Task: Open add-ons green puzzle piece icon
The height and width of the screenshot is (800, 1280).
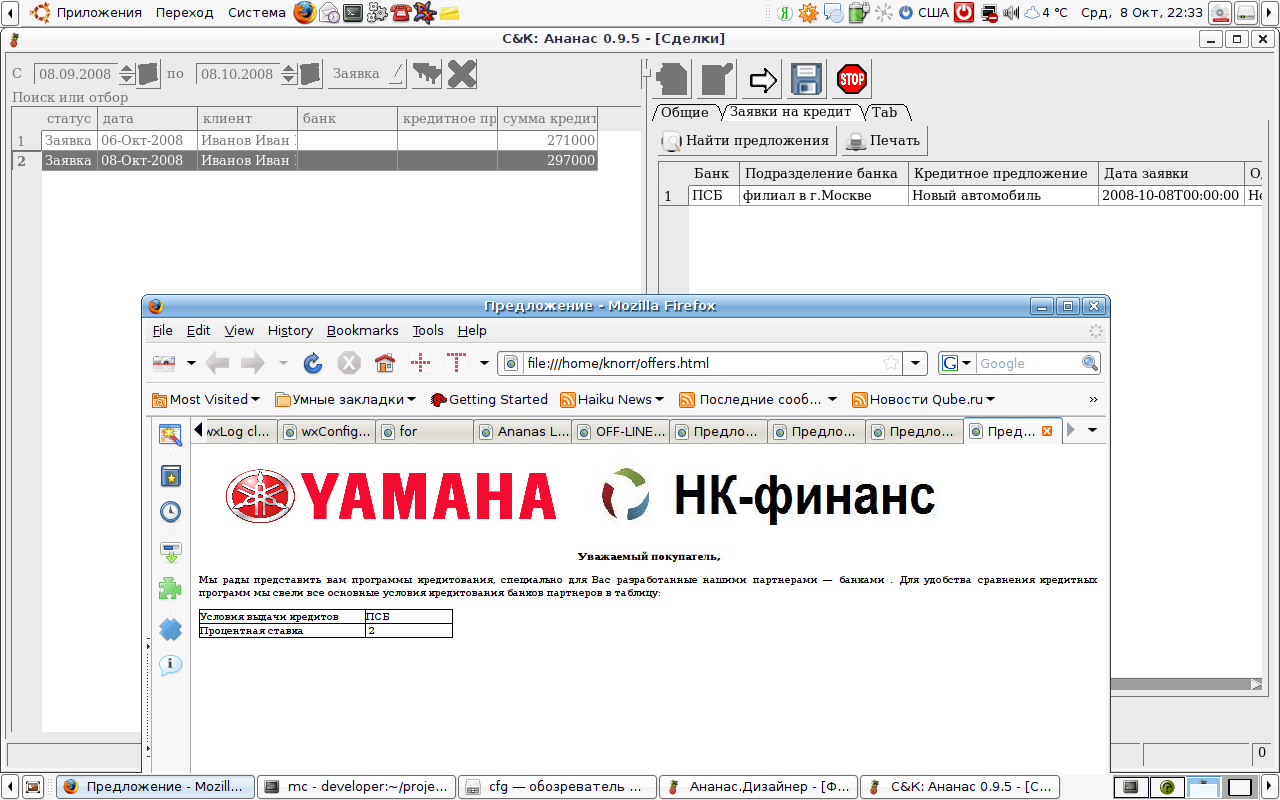Action: click(171, 589)
